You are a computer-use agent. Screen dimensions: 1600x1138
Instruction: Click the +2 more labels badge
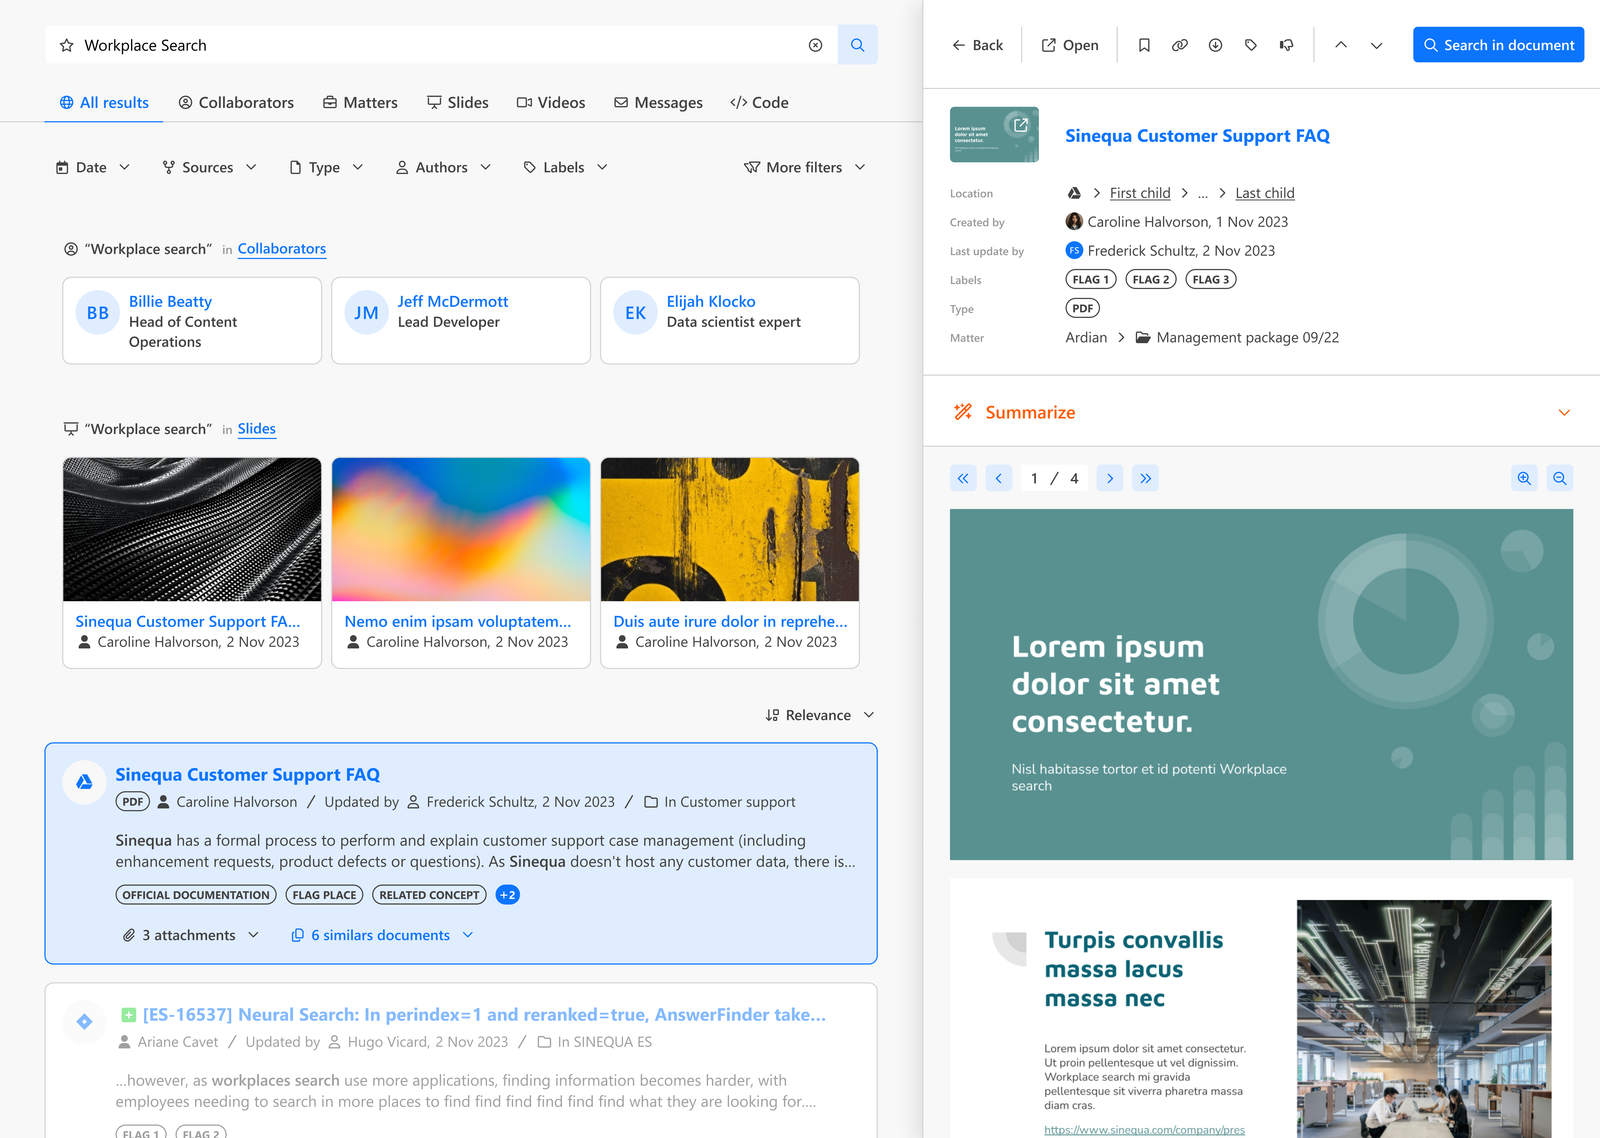[508, 895]
